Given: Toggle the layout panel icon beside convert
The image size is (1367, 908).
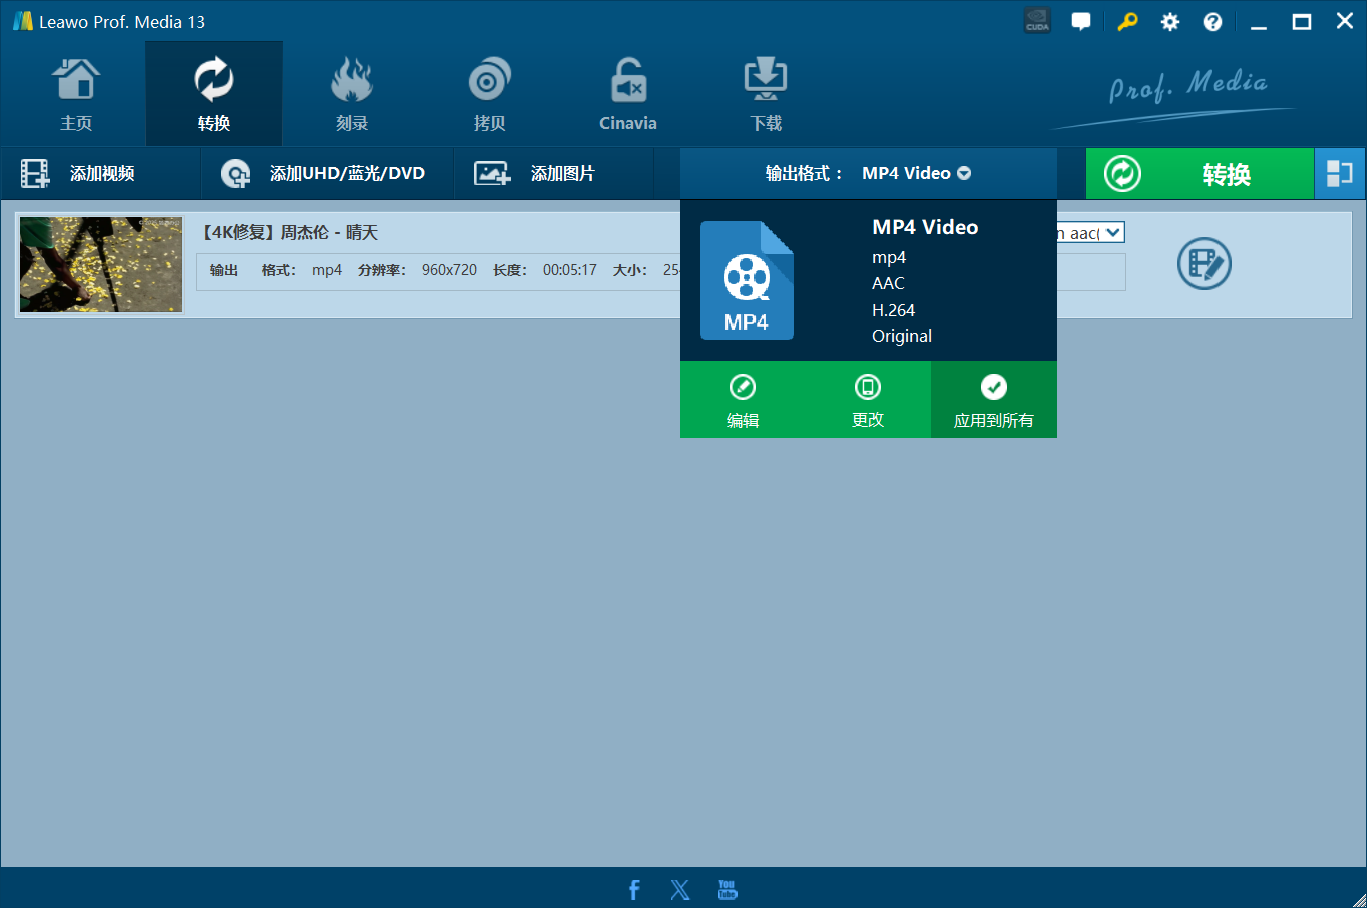Looking at the screenshot, I should 1339,174.
